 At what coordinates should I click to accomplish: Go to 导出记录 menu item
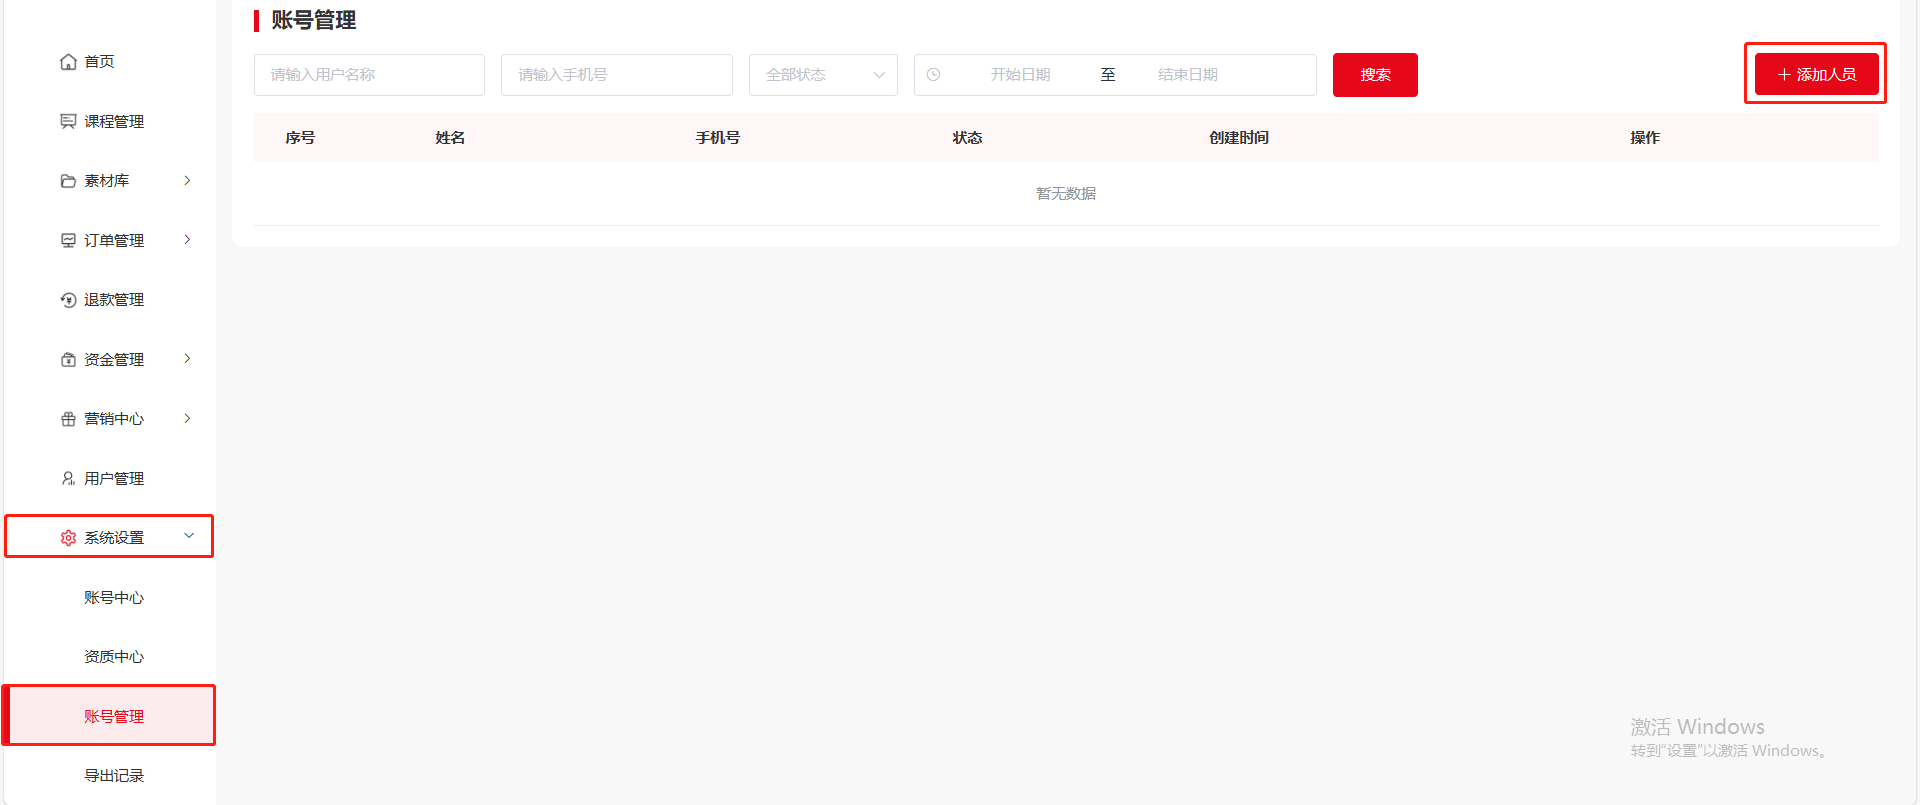click(x=114, y=776)
